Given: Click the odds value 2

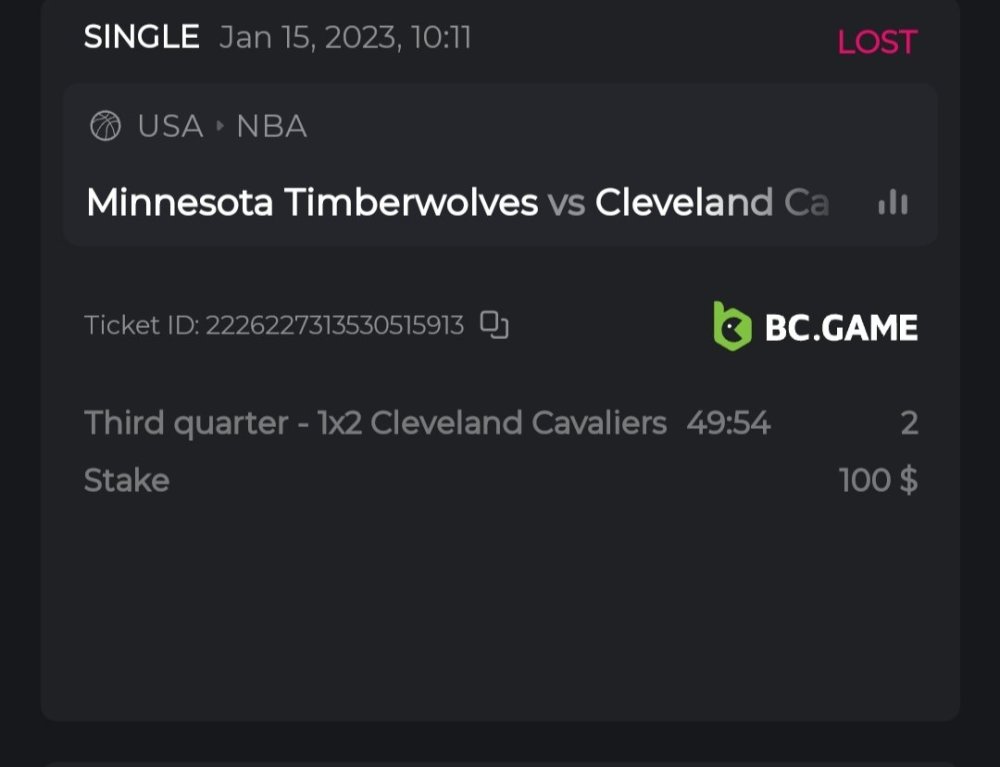Looking at the screenshot, I should tap(908, 423).
